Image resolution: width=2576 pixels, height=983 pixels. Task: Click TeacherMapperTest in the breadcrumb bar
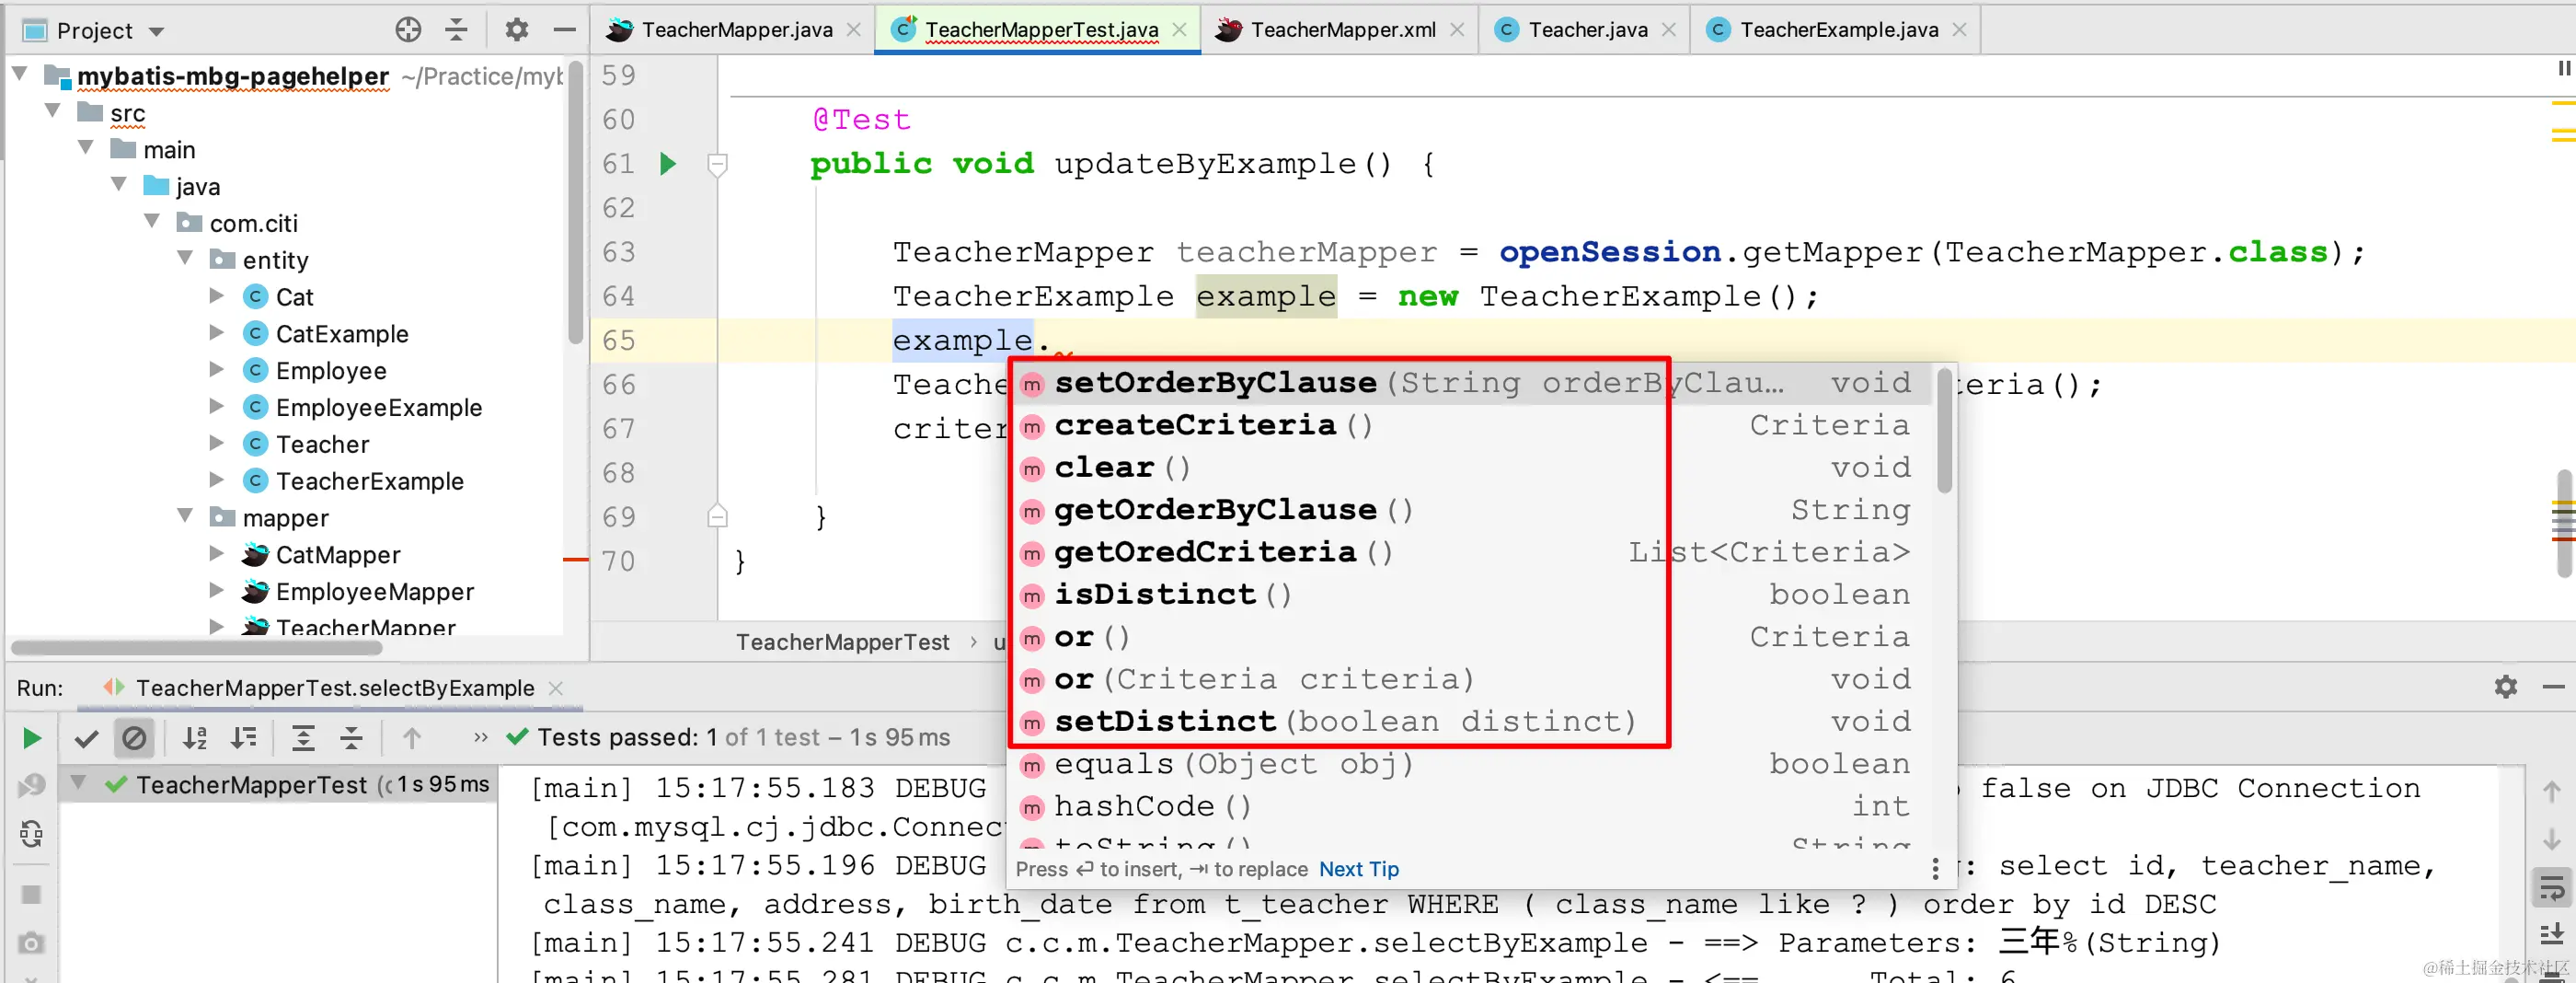click(842, 642)
